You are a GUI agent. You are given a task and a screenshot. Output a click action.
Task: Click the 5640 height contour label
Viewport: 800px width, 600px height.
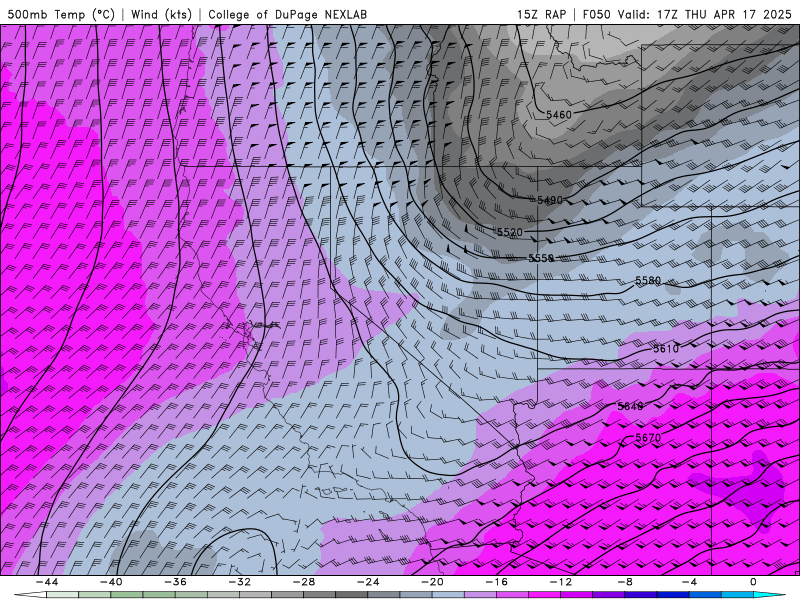pyautogui.click(x=630, y=406)
